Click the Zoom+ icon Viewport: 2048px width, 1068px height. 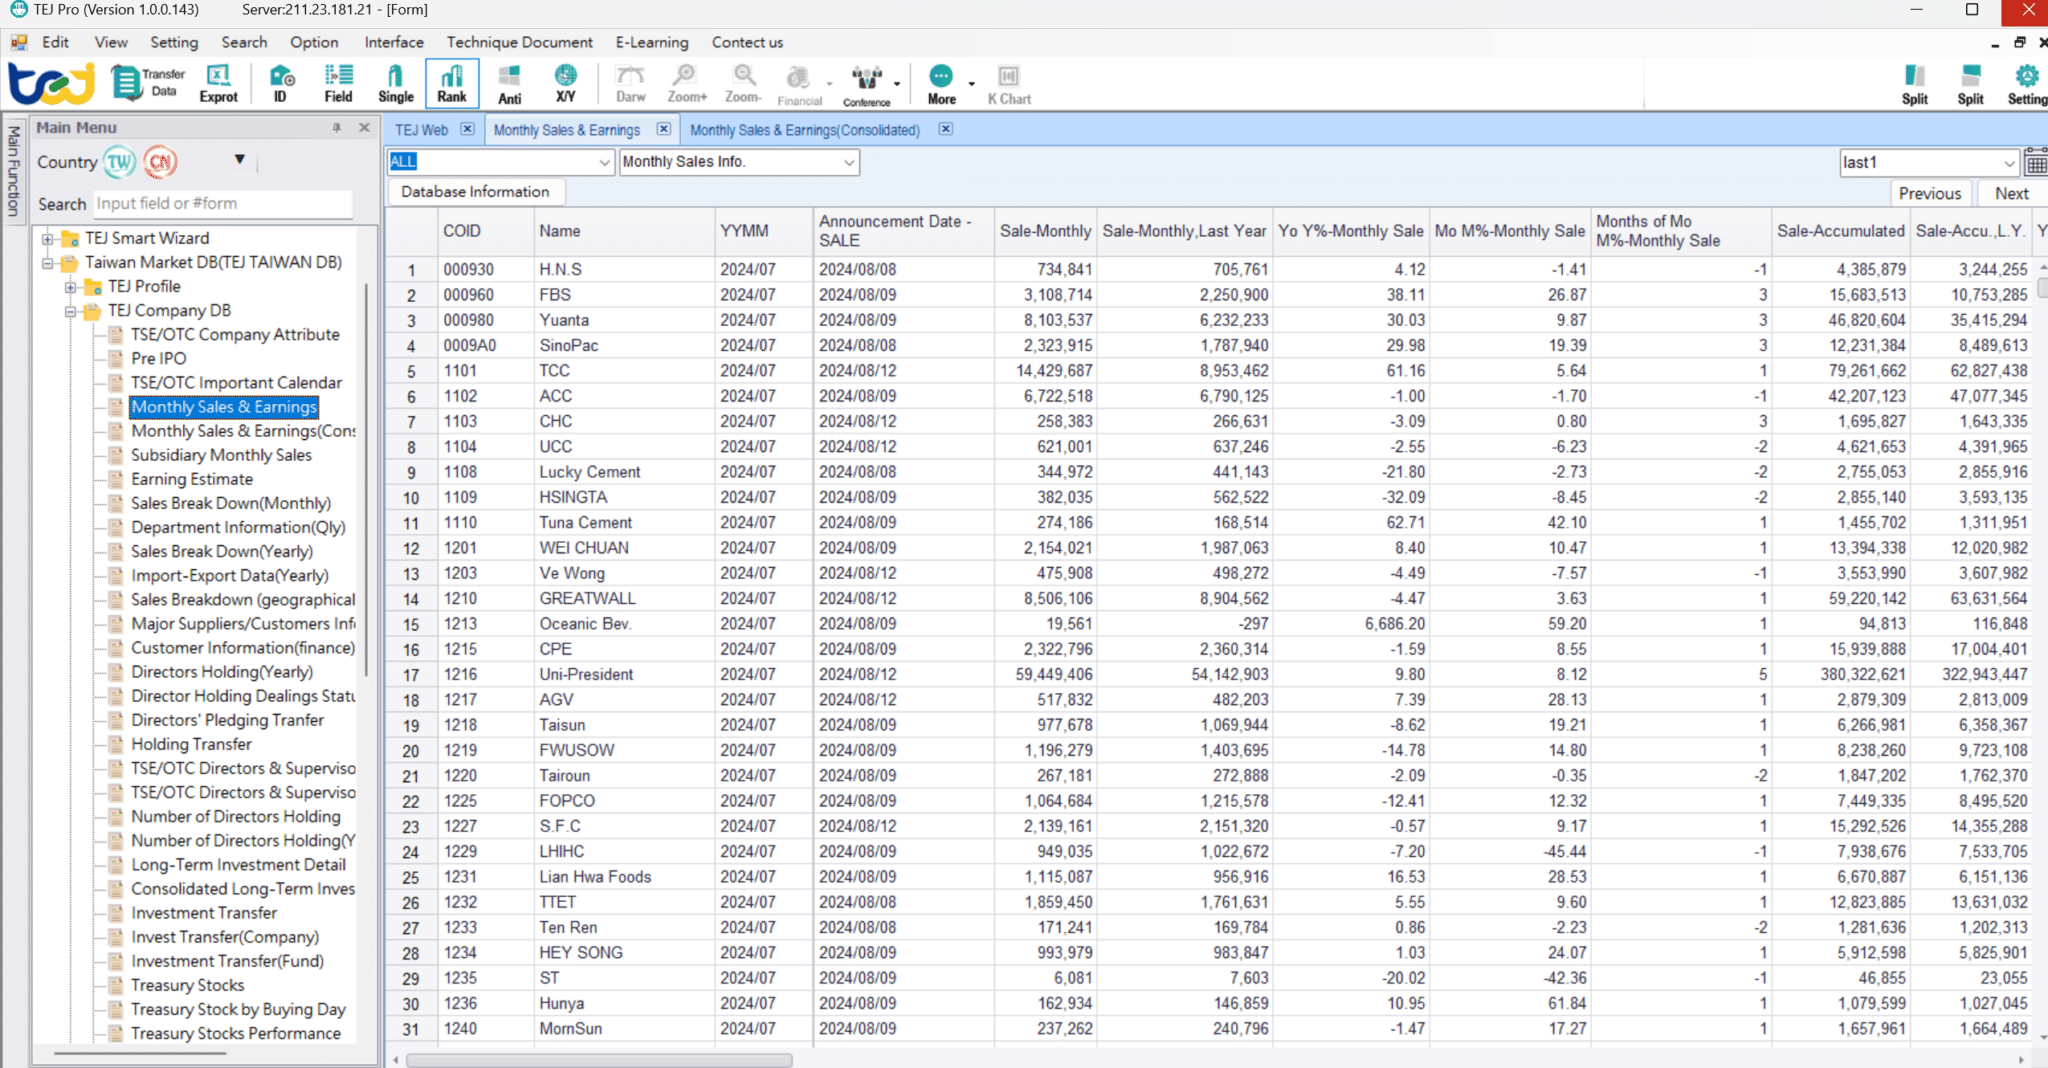click(x=686, y=82)
